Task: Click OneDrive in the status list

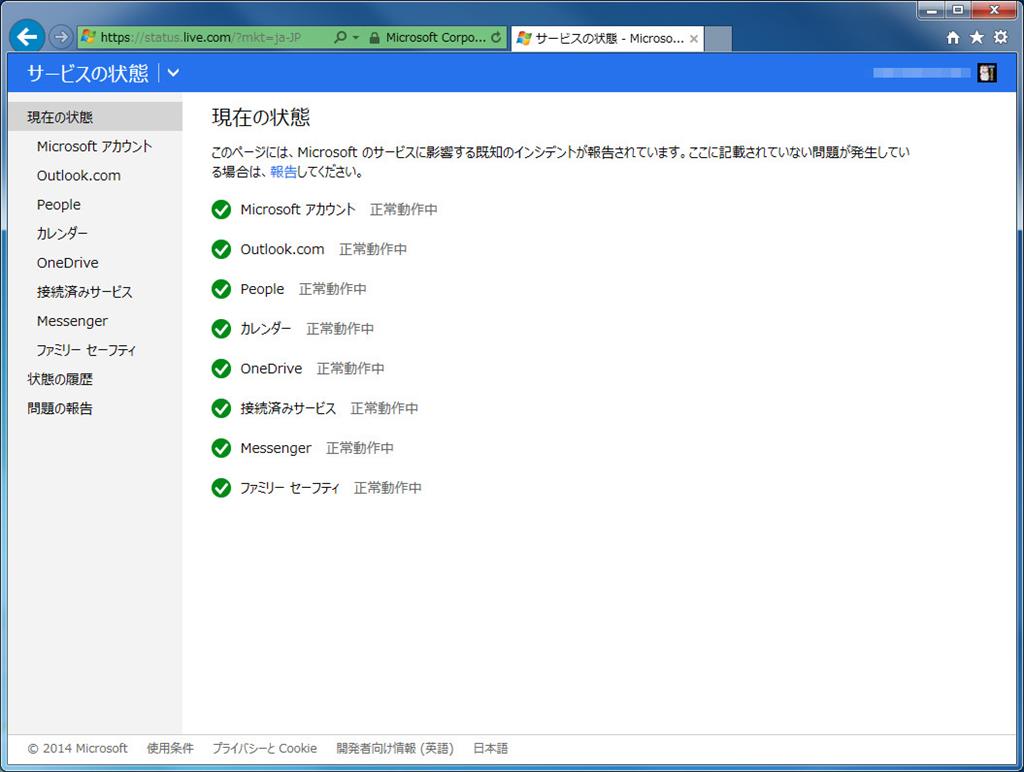Action: 271,369
